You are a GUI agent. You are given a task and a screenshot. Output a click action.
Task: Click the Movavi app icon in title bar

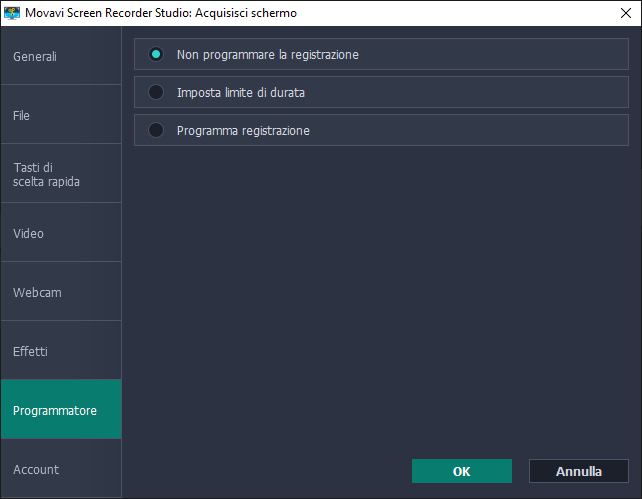[13, 13]
